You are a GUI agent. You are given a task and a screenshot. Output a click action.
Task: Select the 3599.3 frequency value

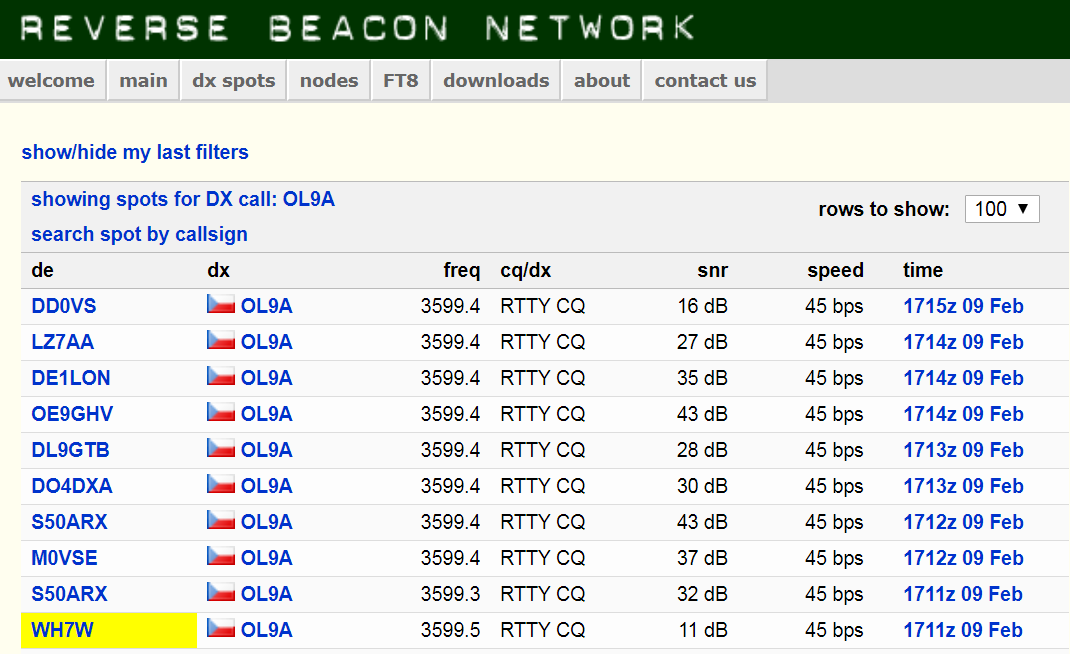tap(450, 594)
